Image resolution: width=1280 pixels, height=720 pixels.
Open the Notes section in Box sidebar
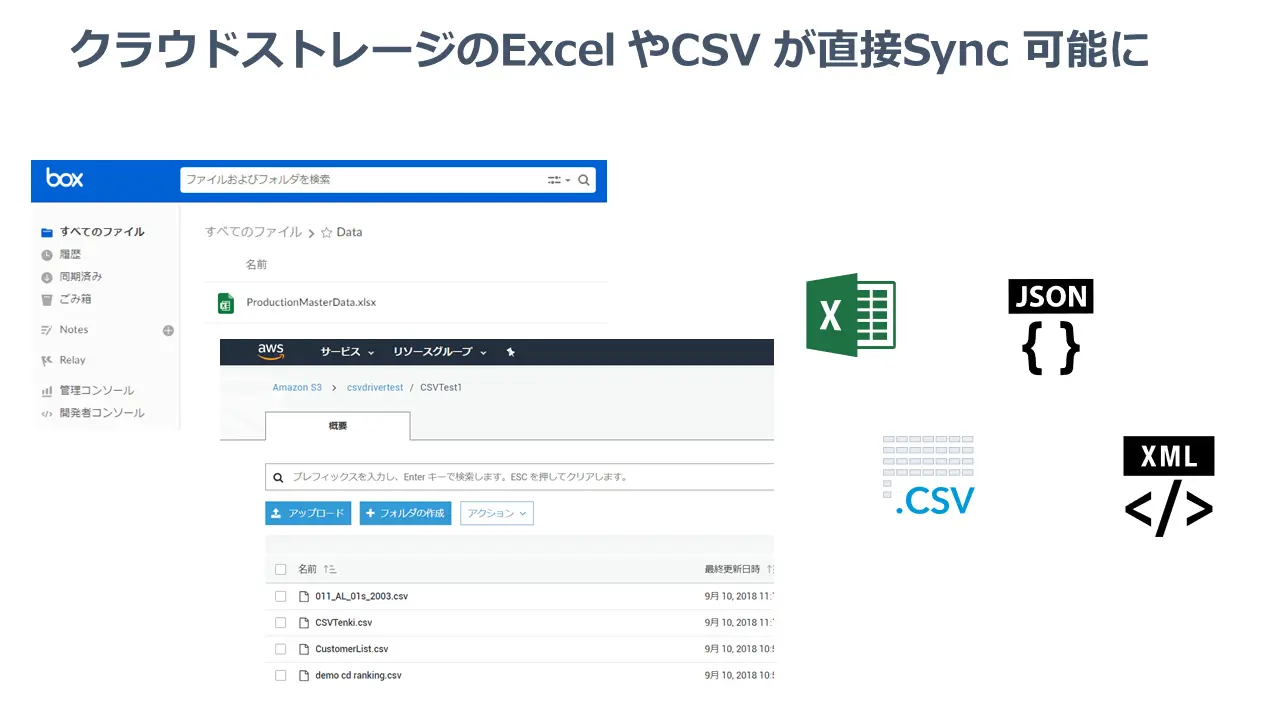(x=72, y=330)
